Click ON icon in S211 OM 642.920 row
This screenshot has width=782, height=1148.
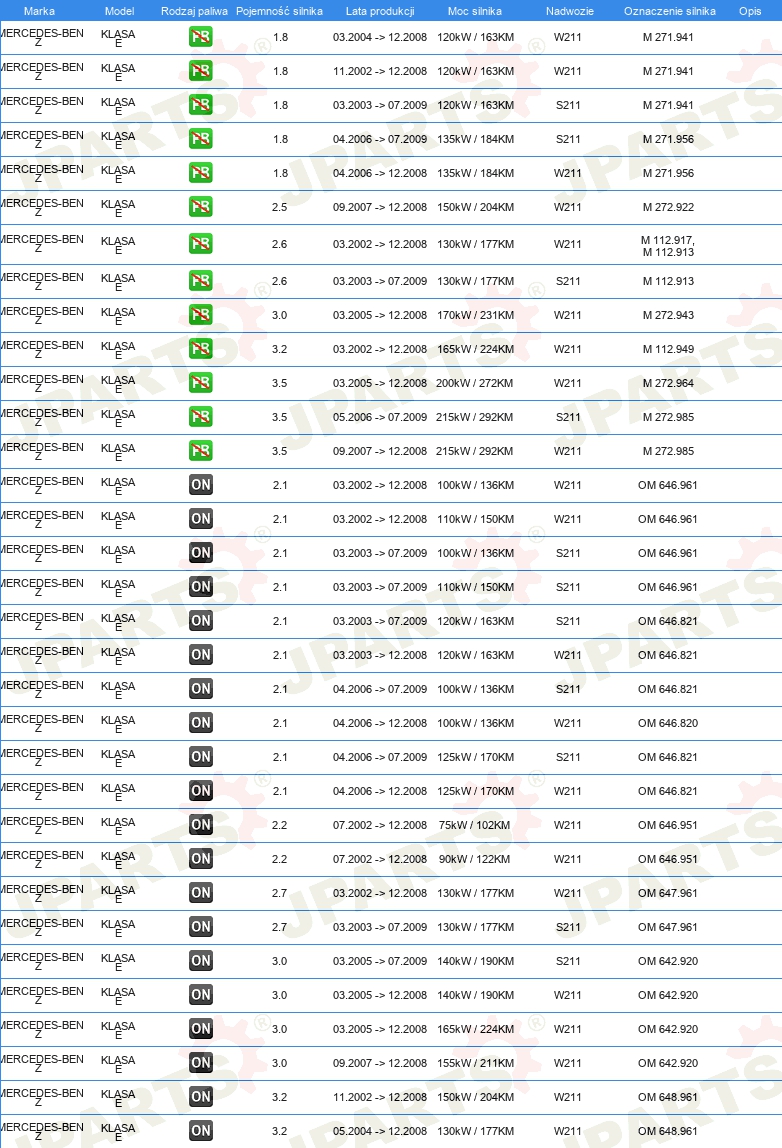tap(201, 961)
